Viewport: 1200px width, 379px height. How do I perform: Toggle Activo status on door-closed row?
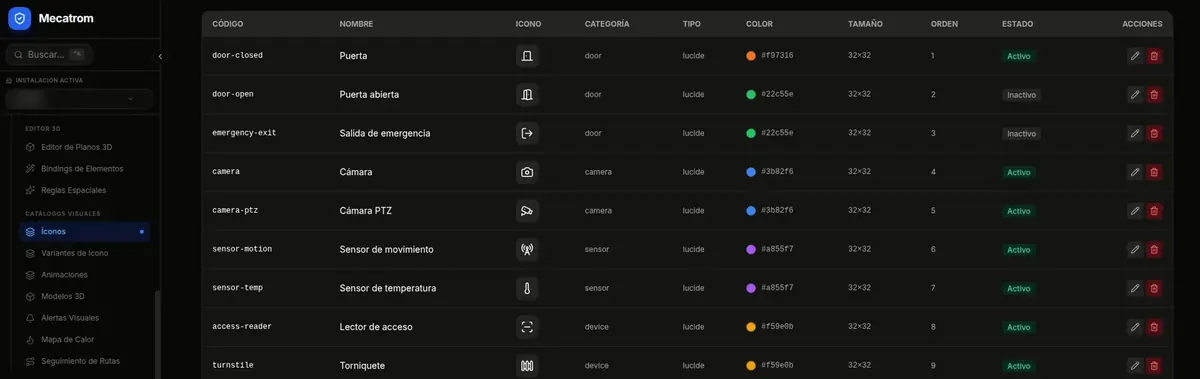tap(1018, 57)
